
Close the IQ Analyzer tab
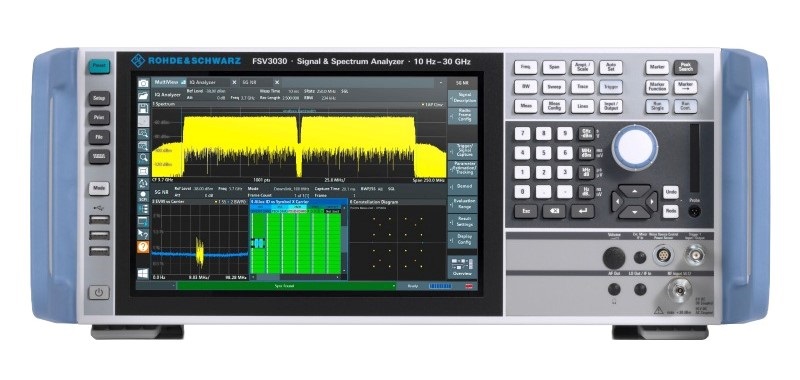[x=234, y=82]
